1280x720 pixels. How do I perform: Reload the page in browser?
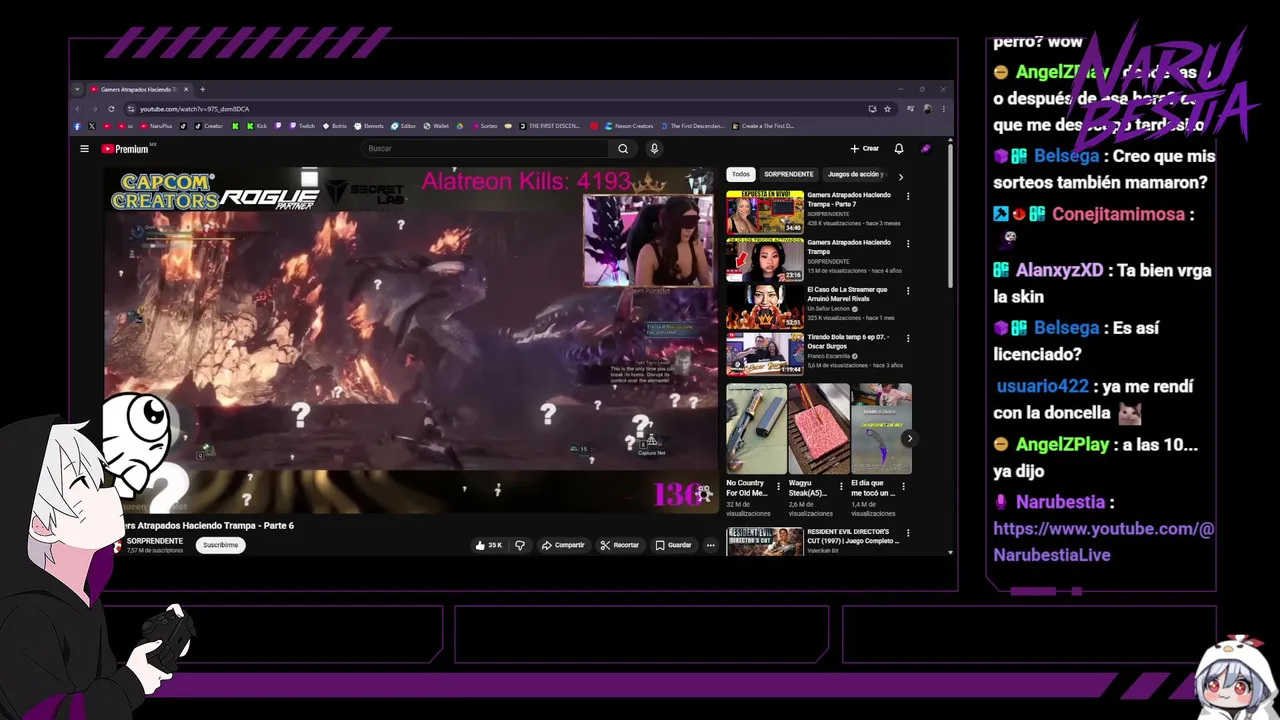click(111, 109)
